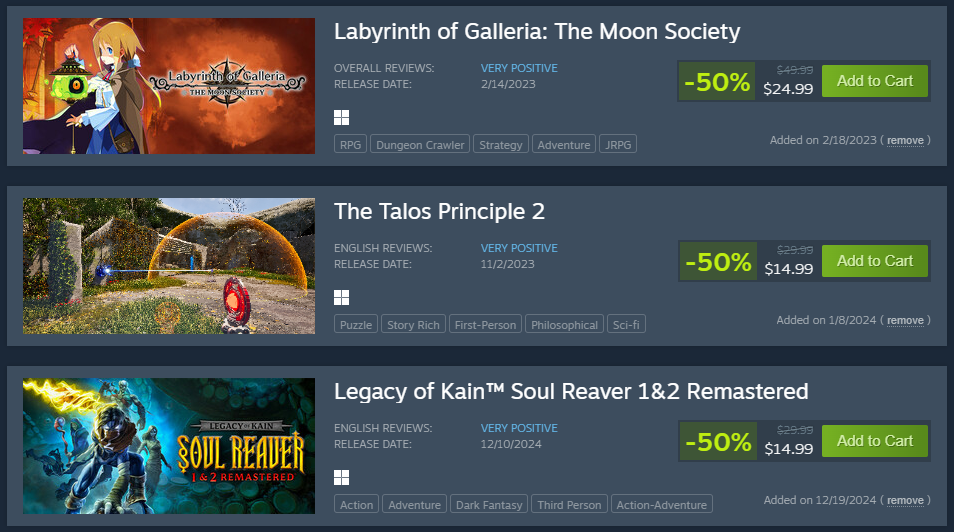Click Windows icon under Legacy of Kain
954x532 pixels.
[x=341, y=477]
